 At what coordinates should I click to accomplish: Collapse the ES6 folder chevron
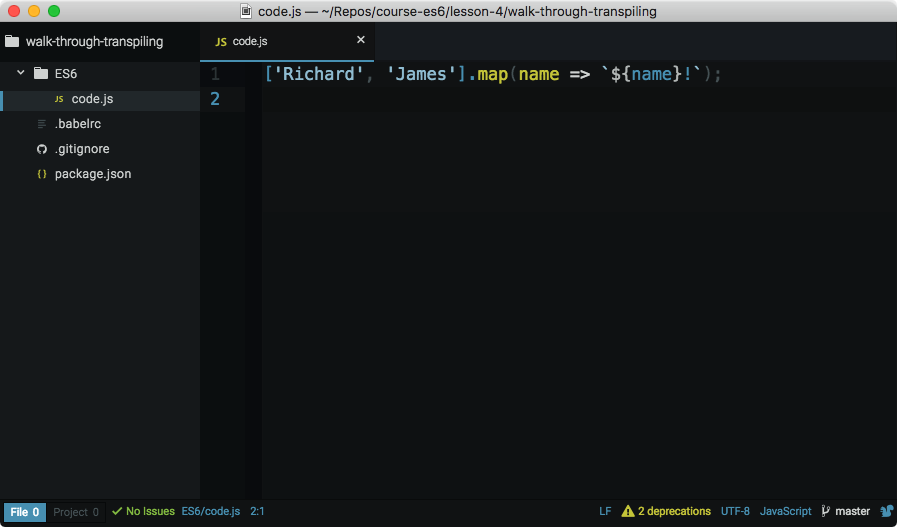[x=21, y=74]
